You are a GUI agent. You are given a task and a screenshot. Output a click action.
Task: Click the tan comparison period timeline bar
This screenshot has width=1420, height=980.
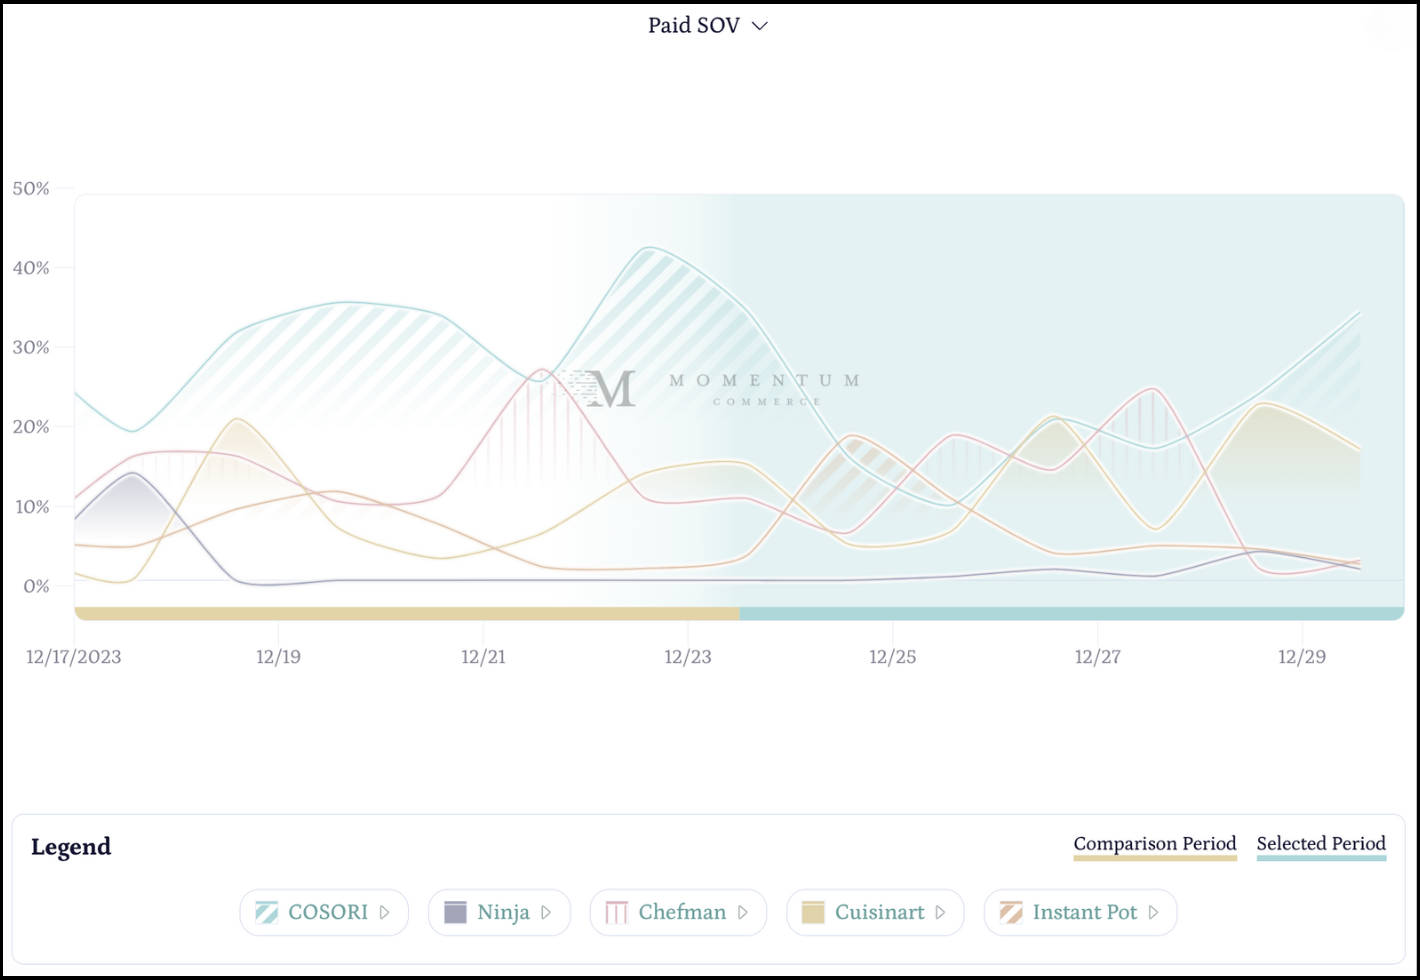(407, 613)
